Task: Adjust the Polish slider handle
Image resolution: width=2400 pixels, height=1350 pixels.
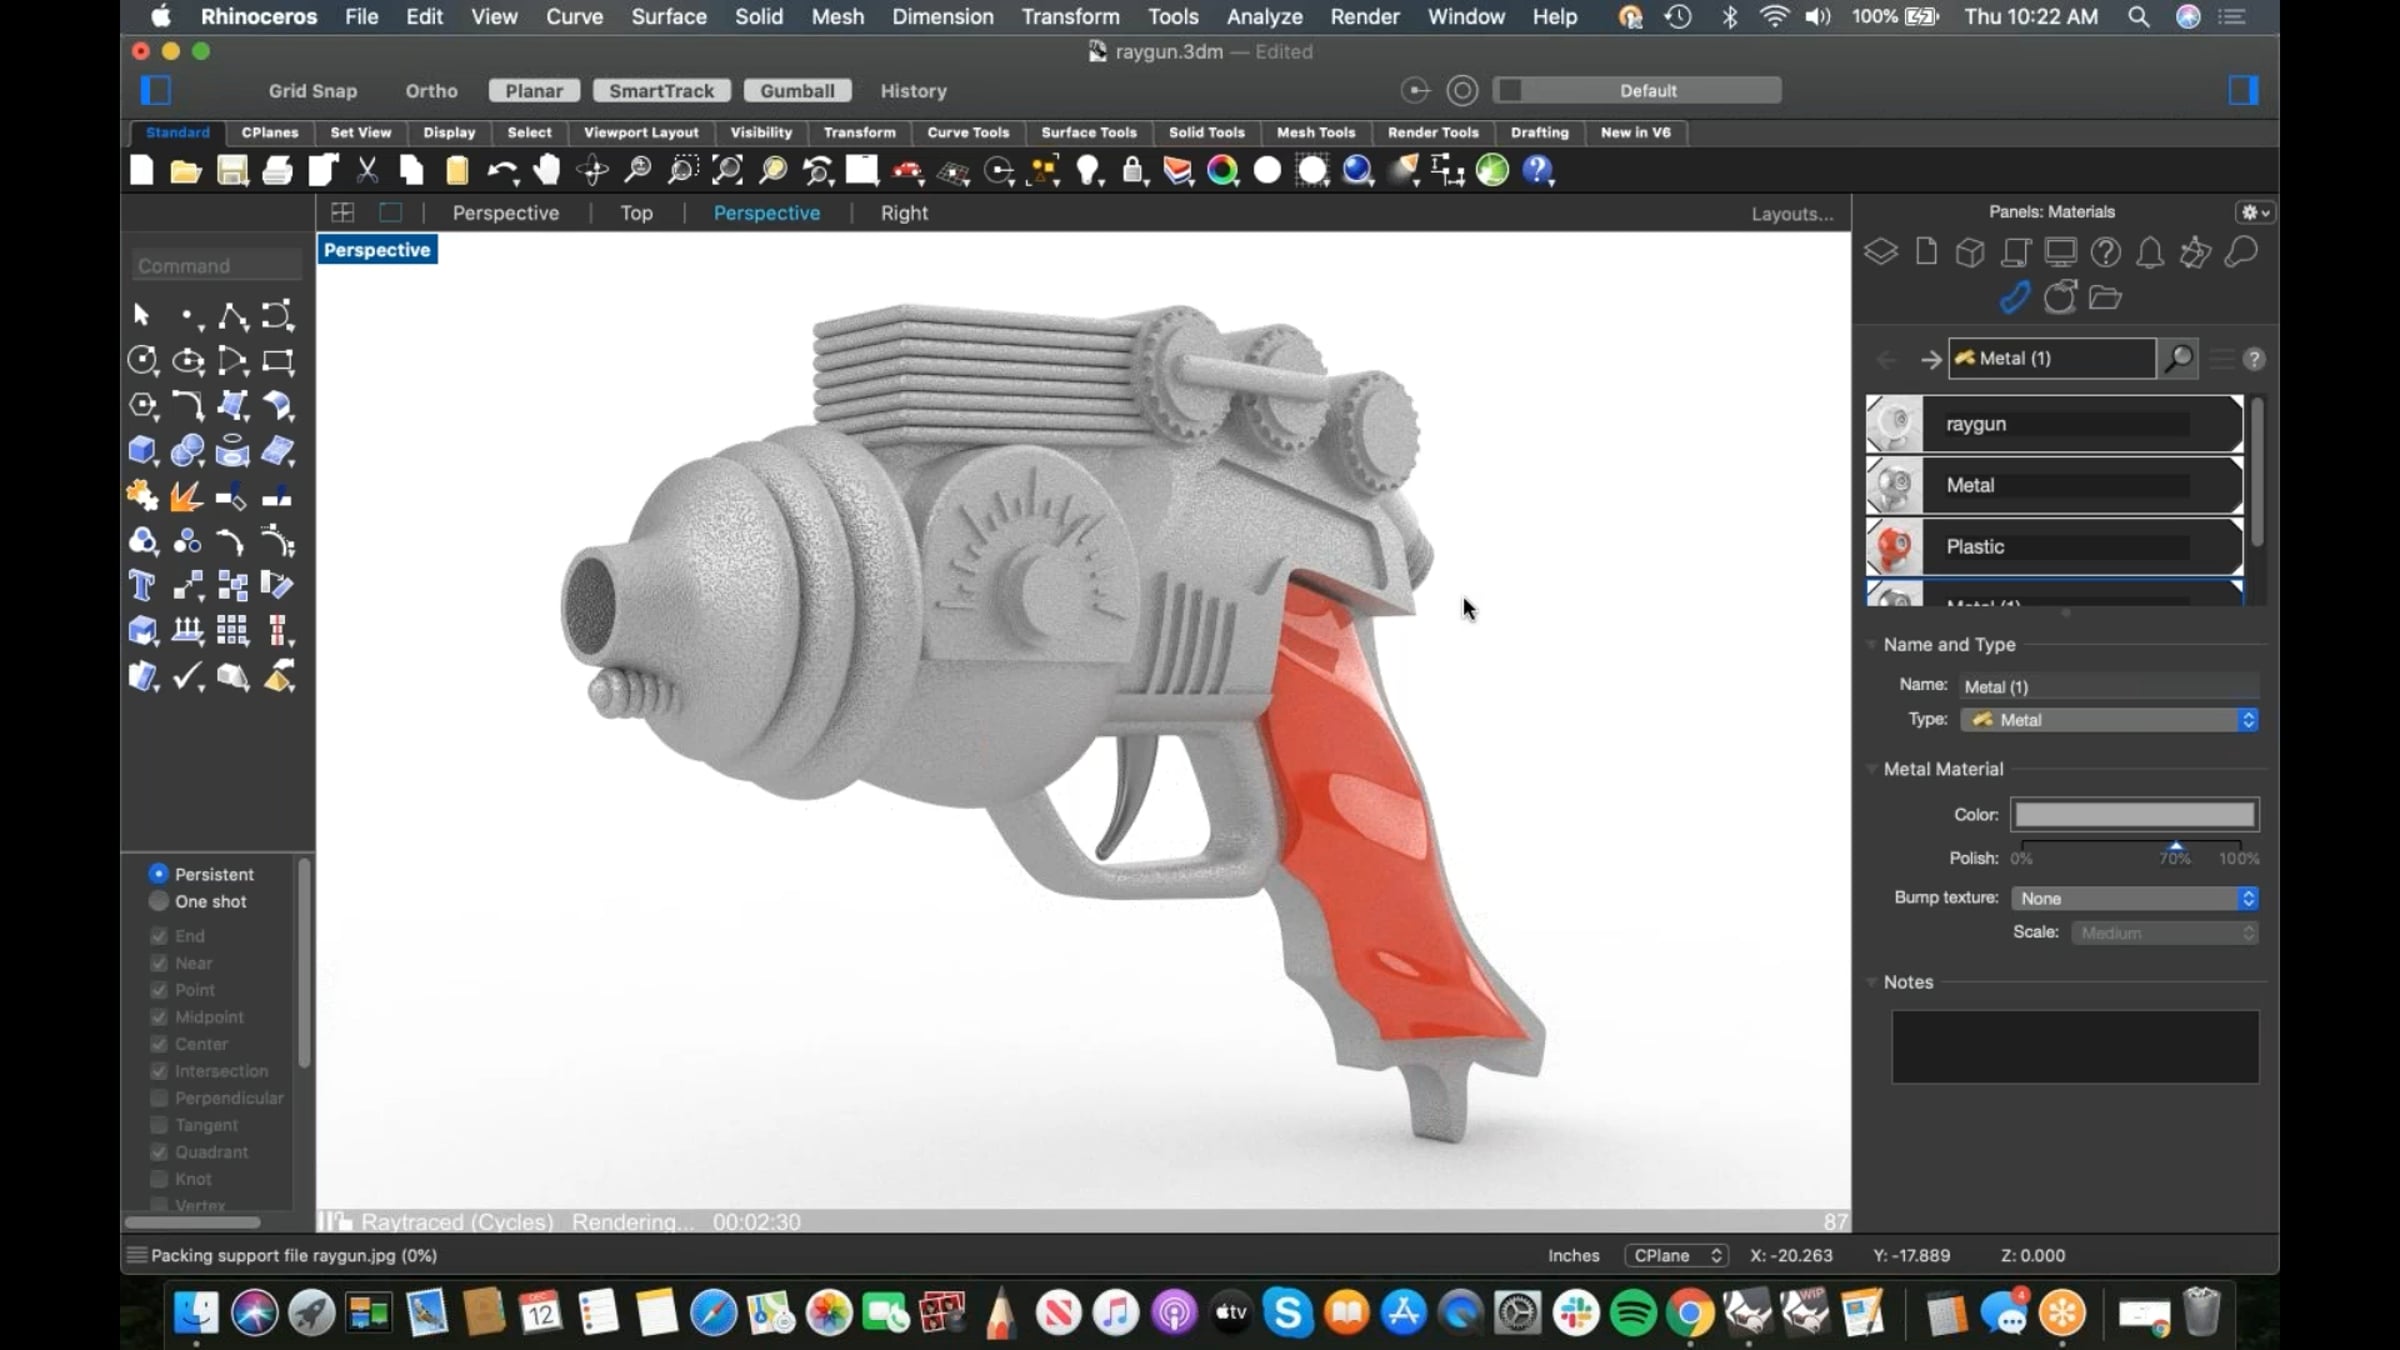Action: click(x=2175, y=847)
